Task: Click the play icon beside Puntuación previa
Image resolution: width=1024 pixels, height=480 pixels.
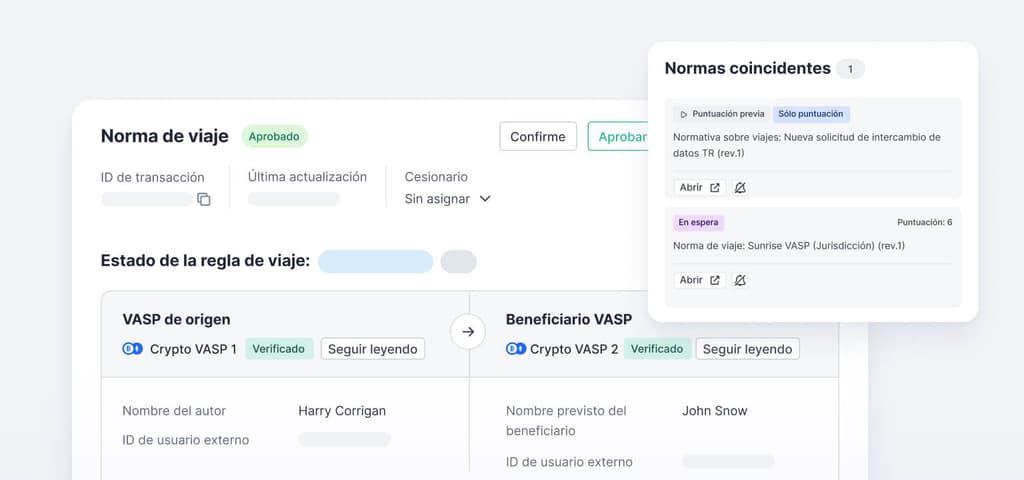Action: (x=684, y=114)
